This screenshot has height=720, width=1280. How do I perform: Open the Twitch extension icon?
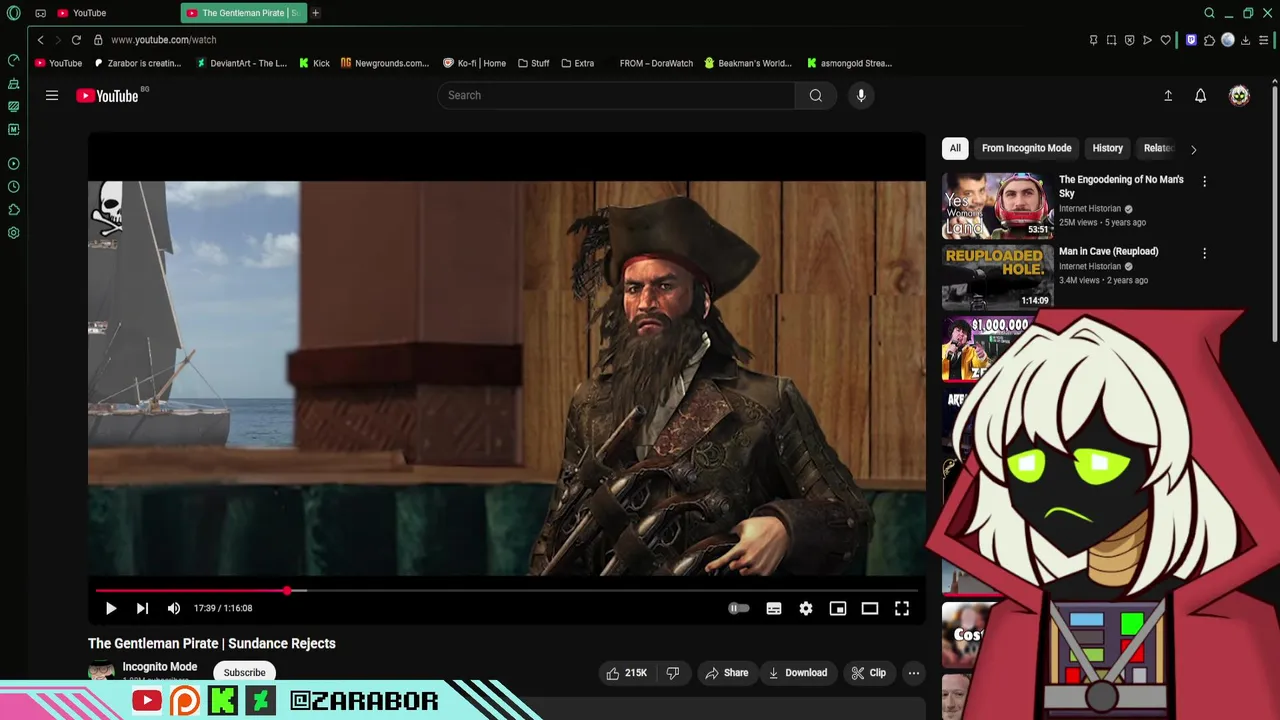pos(1191,40)
